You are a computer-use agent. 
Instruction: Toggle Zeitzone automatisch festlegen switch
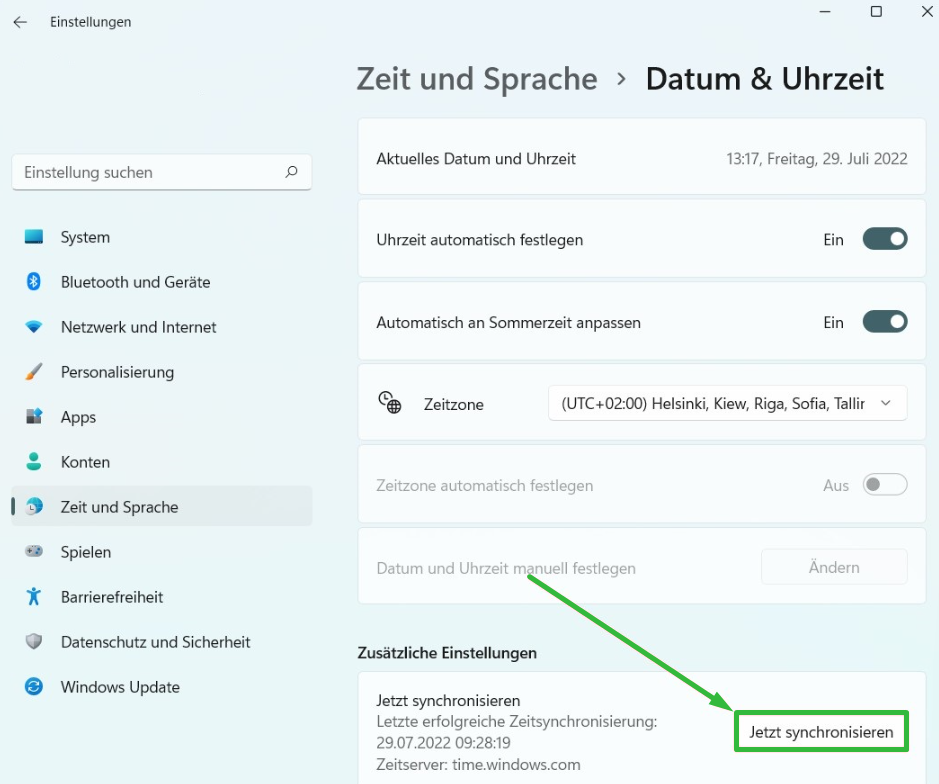click(x=885, y=485)
